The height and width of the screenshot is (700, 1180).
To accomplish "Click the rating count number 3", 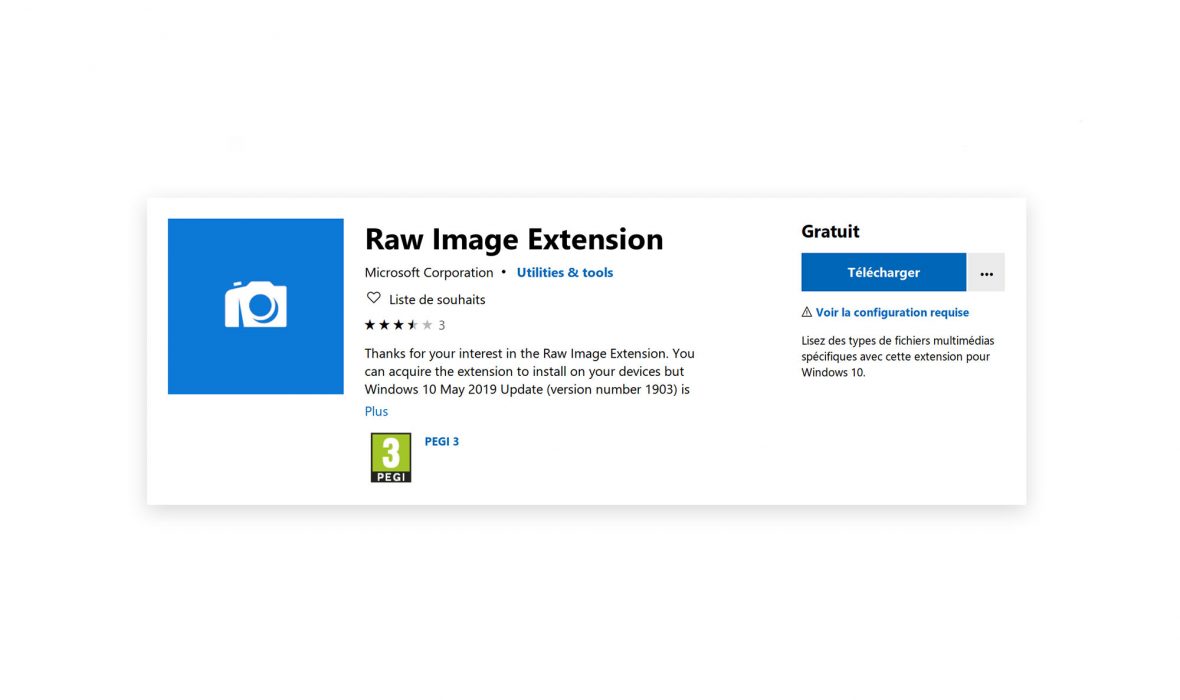I will pyautogui.click(x=442, y=325).
